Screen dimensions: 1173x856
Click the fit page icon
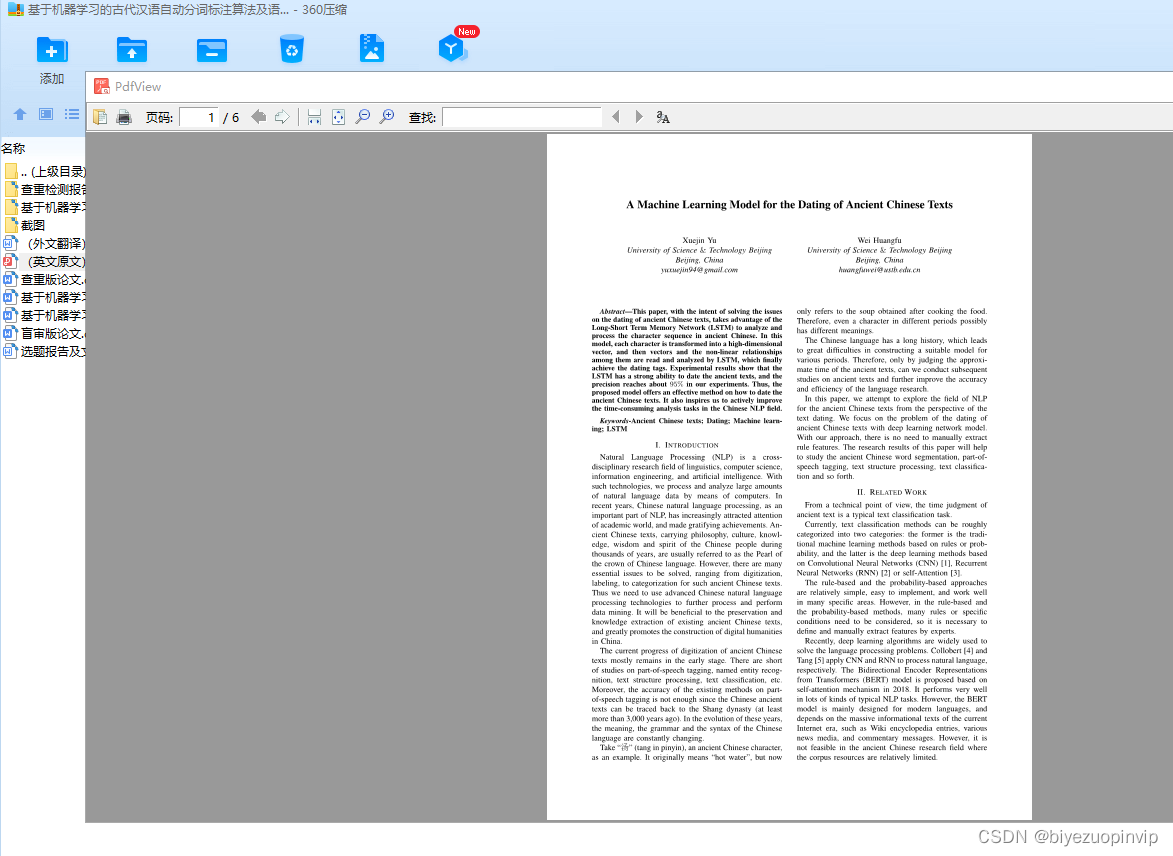tap(338, 117)
